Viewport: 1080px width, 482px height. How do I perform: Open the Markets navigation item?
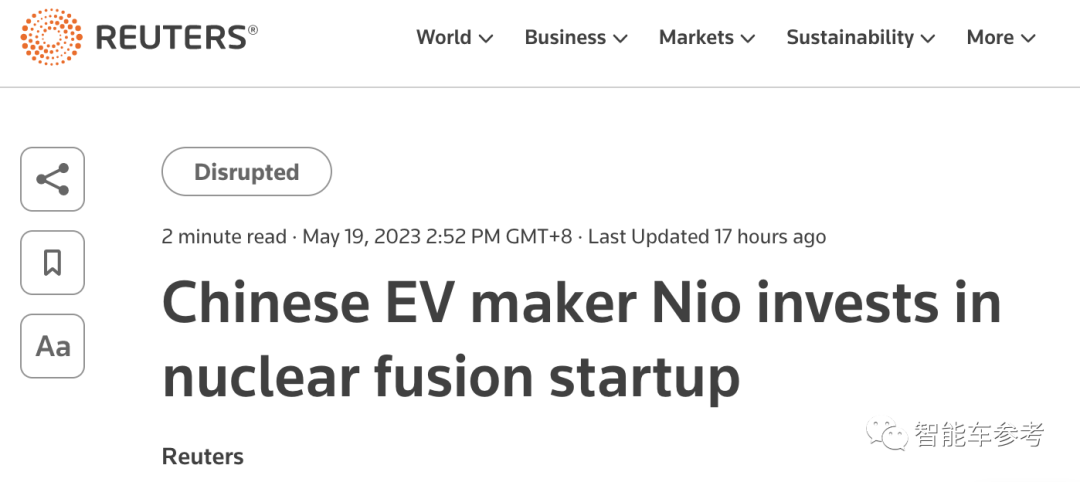(x=696, y=38)
